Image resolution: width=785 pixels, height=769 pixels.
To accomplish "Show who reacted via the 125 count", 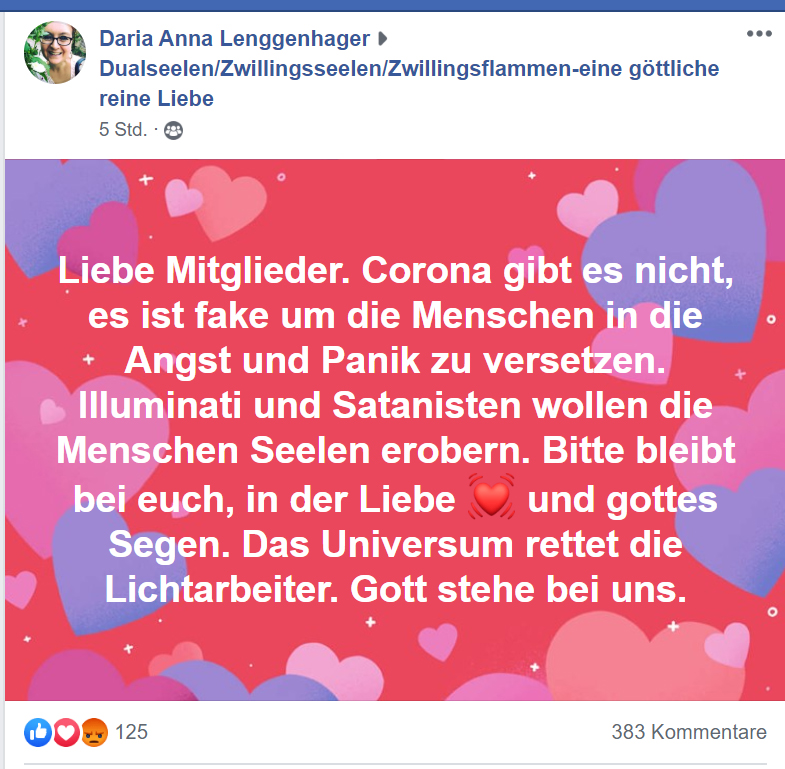I will [132, 732].
